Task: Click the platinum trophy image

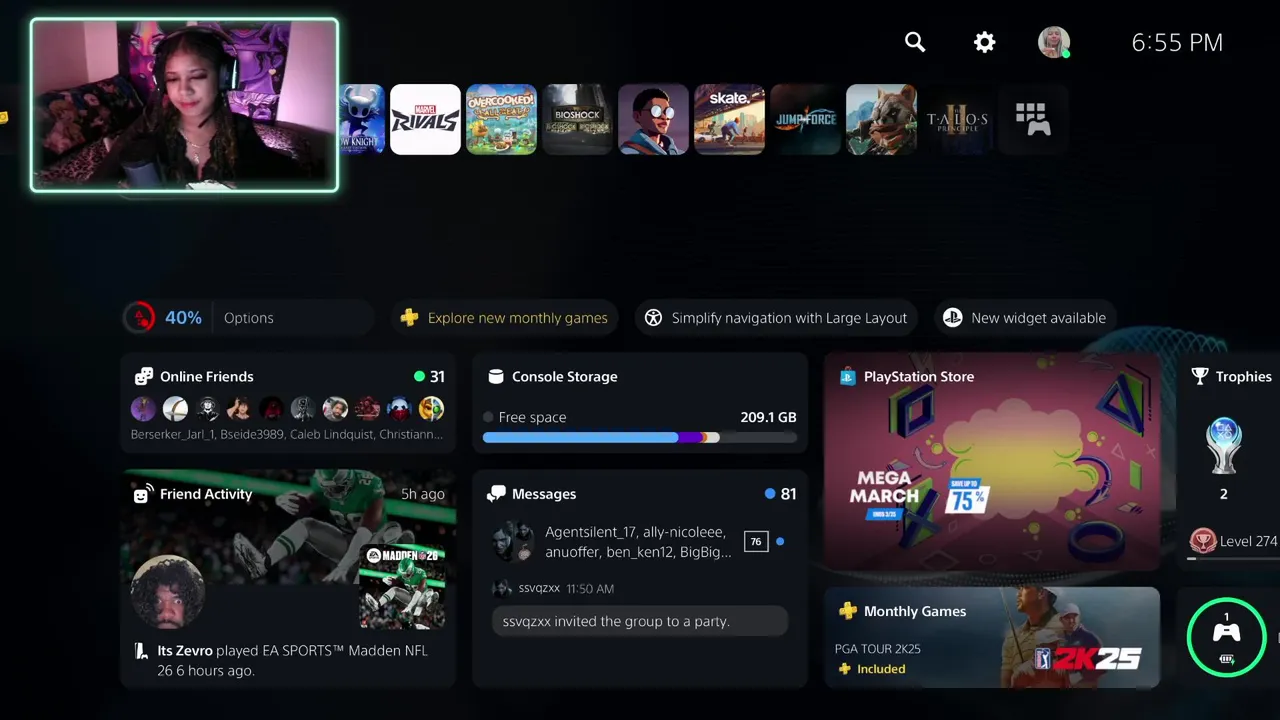Action: [1224, 447]
